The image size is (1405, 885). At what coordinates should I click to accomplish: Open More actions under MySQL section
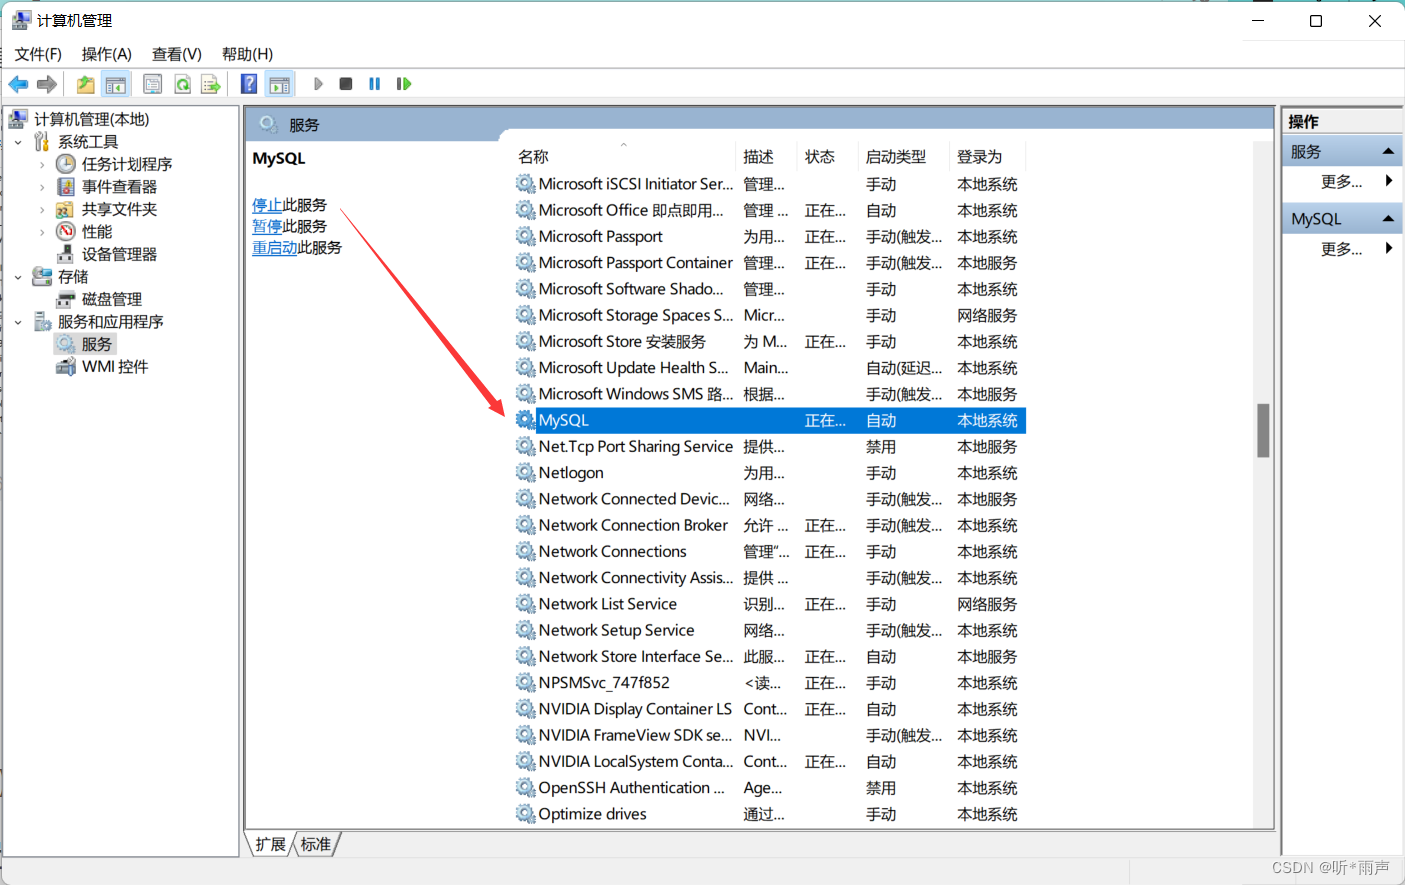tap(1341, 248)
